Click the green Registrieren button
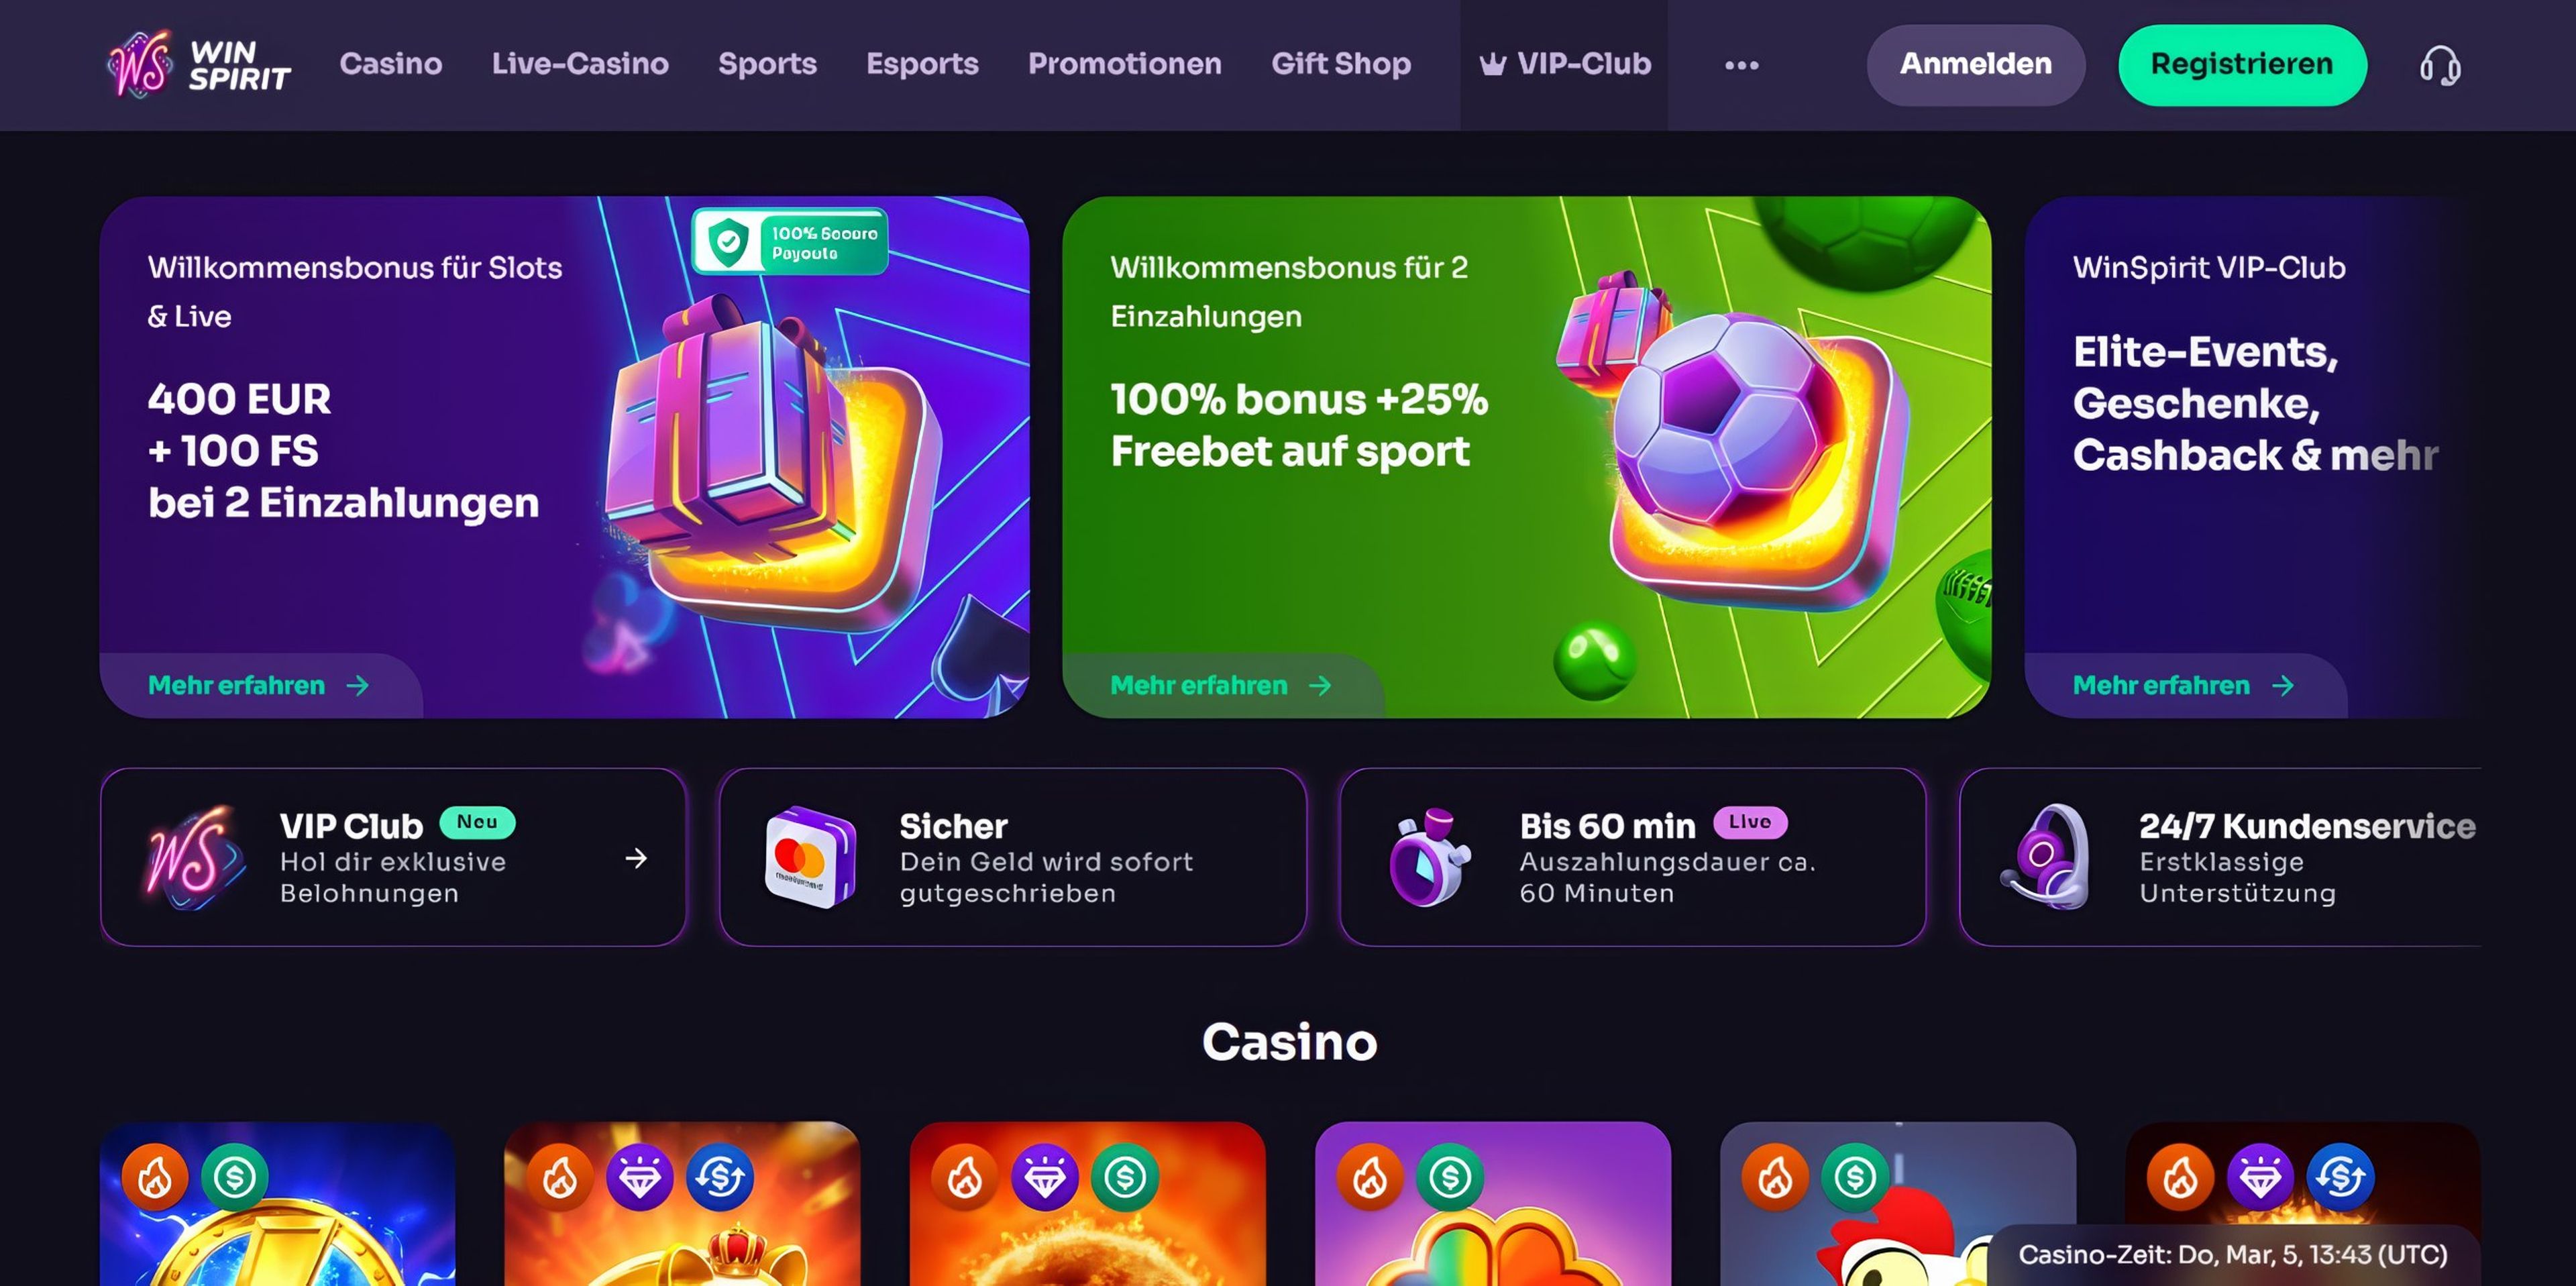 pos(2241,65)
